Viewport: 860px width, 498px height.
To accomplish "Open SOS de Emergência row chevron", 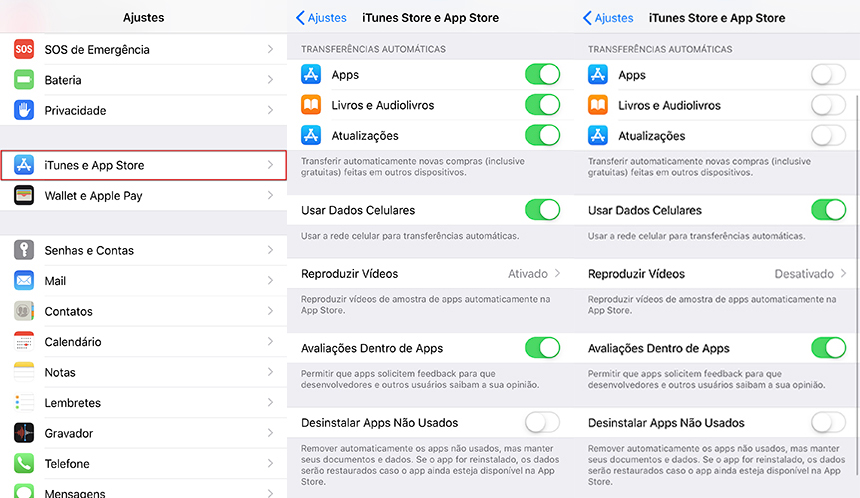I will 270,49.
